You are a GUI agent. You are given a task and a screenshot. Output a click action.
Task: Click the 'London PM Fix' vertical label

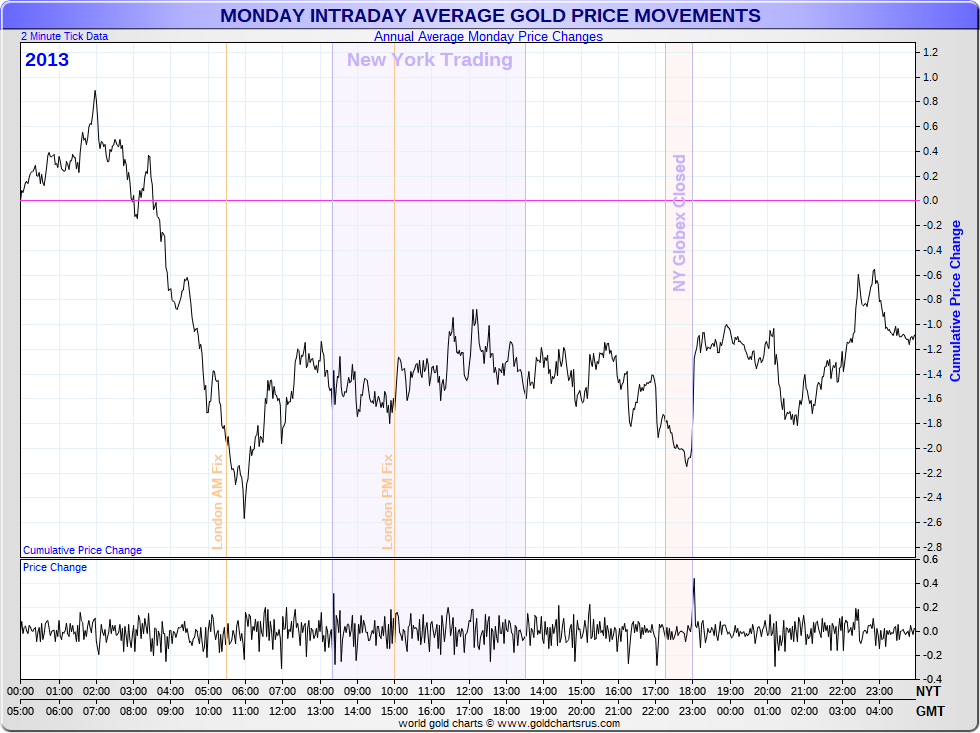[388, 502]
